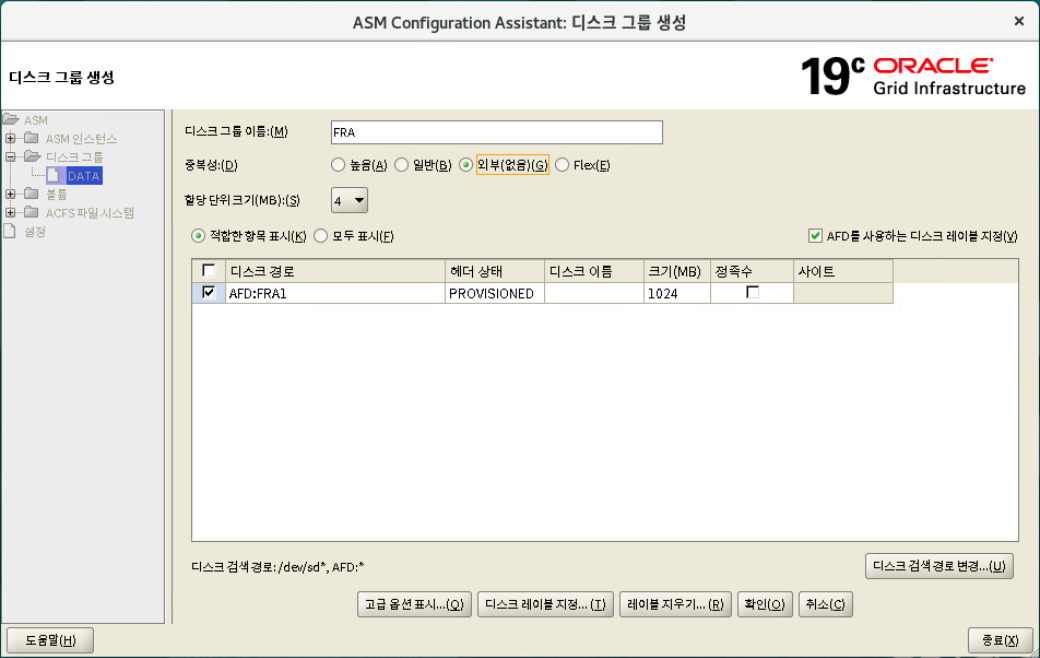Click the ASM root folder icon
This screenshot has height=658, width=1040.
[x=11, y=120]
